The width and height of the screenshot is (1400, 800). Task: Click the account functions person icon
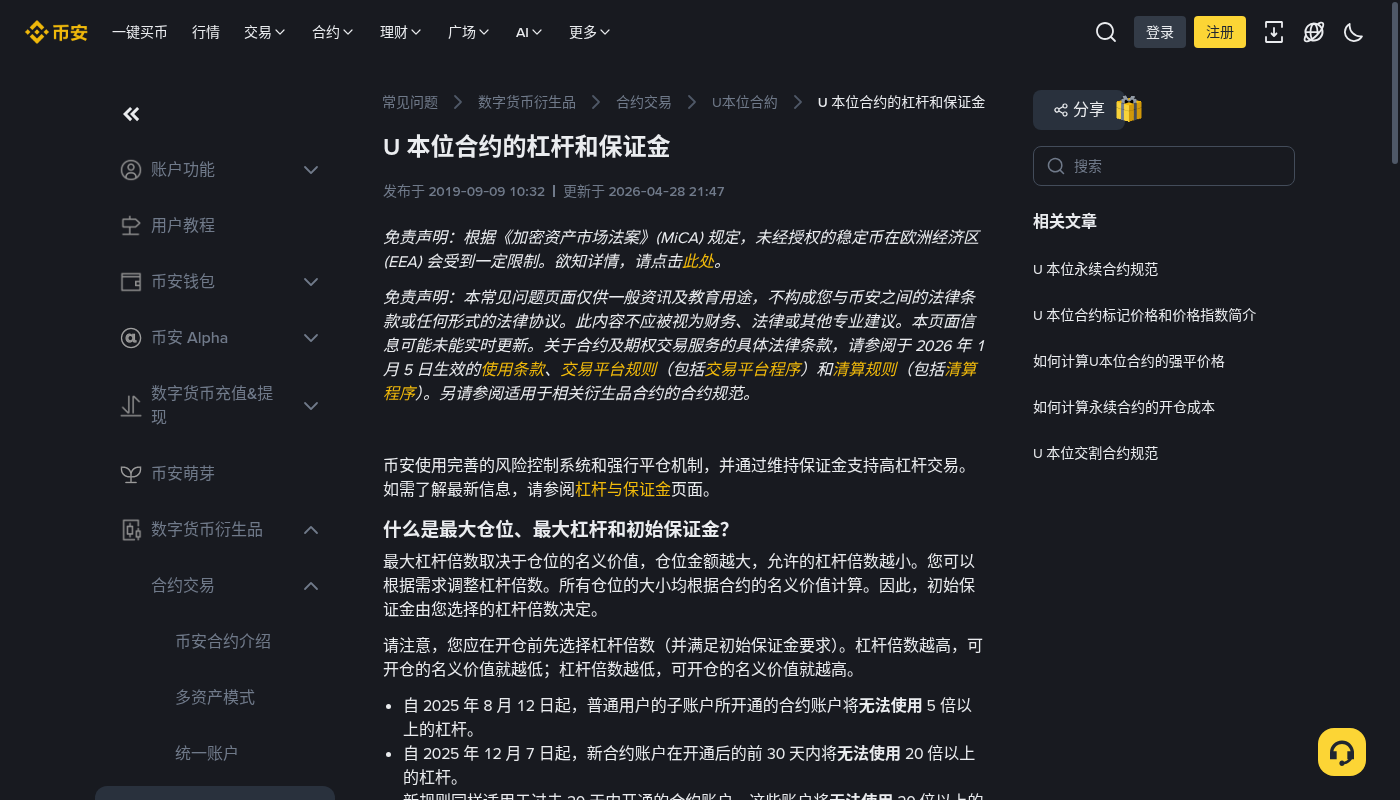coord(131,170)
